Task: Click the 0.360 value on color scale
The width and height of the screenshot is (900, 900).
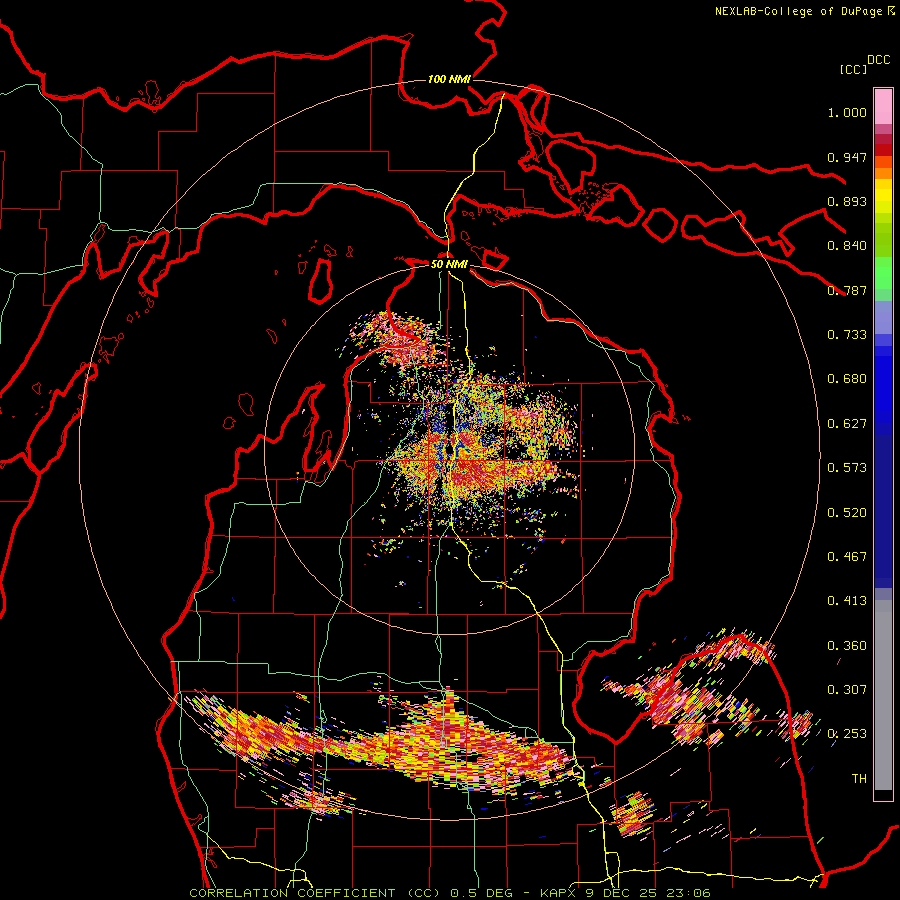Action: (847, 646)
